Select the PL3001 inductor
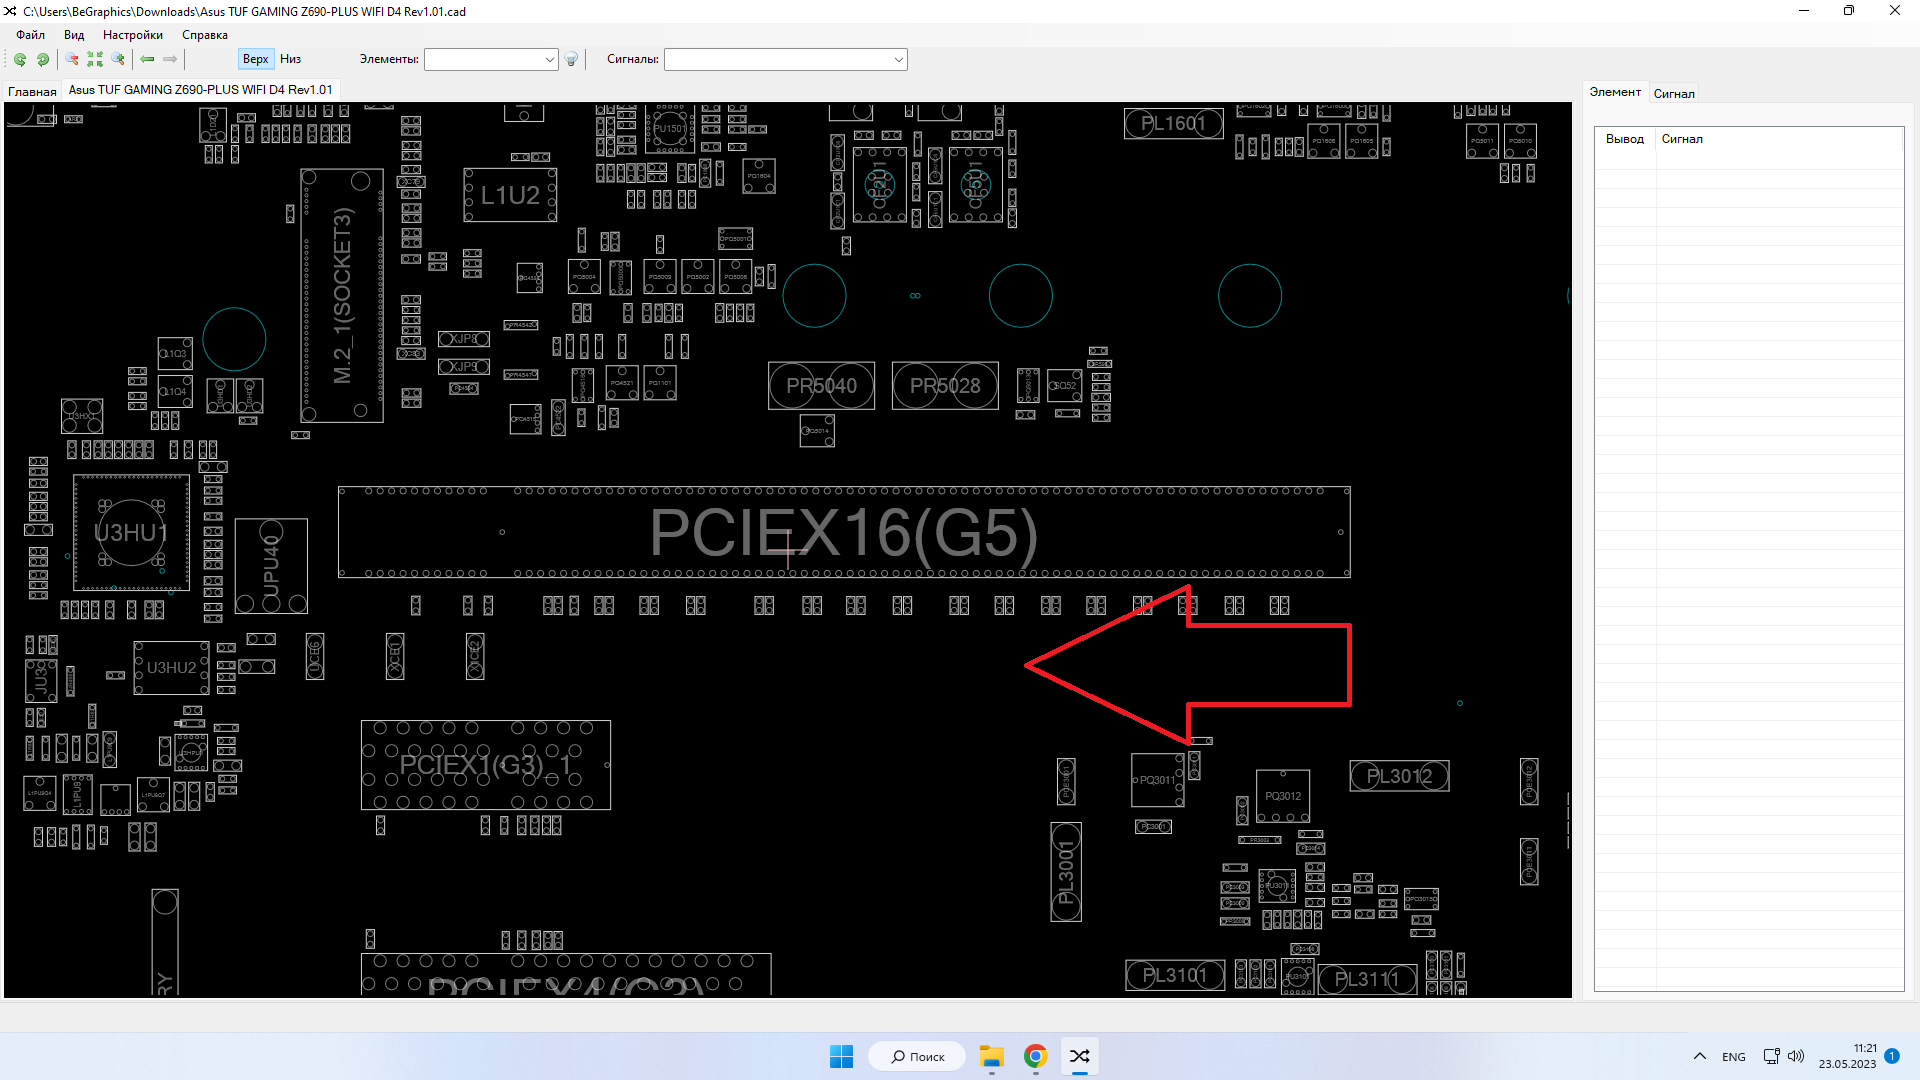Viewport: 1920px width, 1080px height. click(1066, 872)
